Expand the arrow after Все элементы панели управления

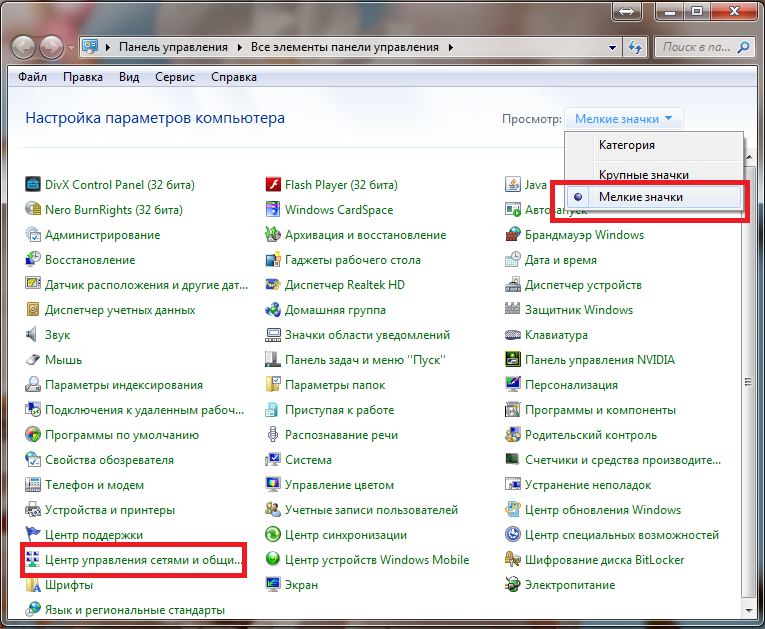450,47
